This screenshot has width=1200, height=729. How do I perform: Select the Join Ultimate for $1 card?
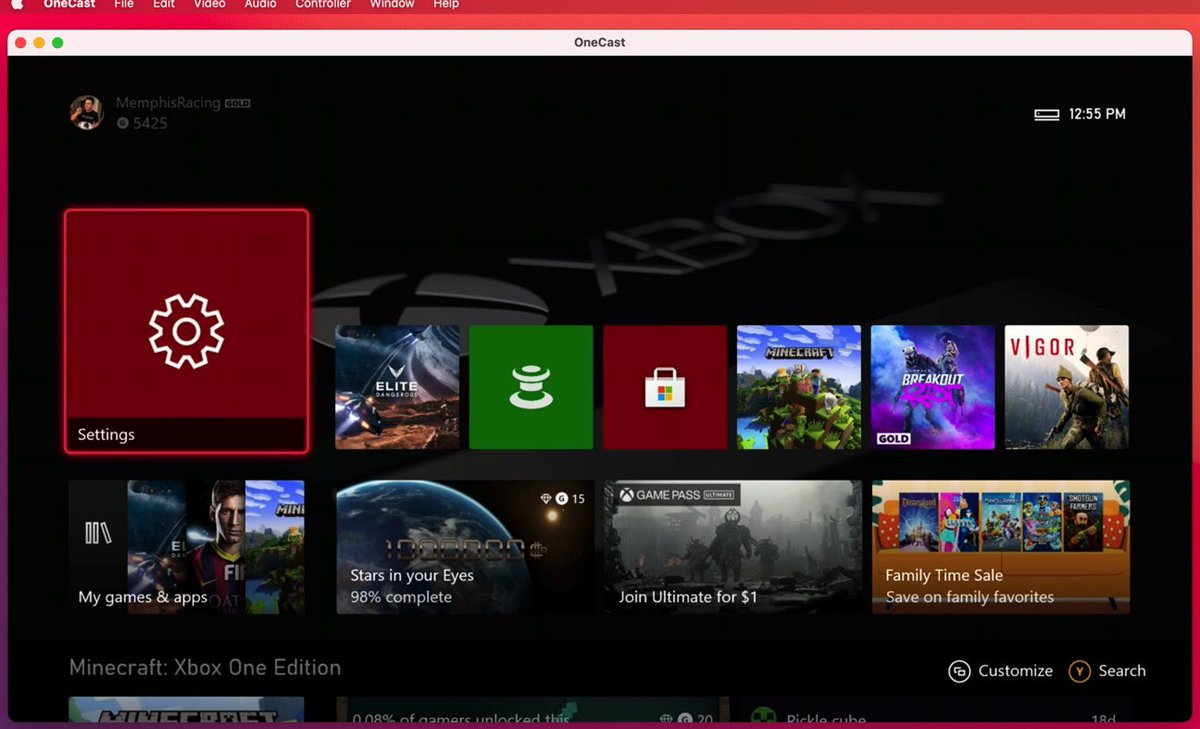[733, 547]
